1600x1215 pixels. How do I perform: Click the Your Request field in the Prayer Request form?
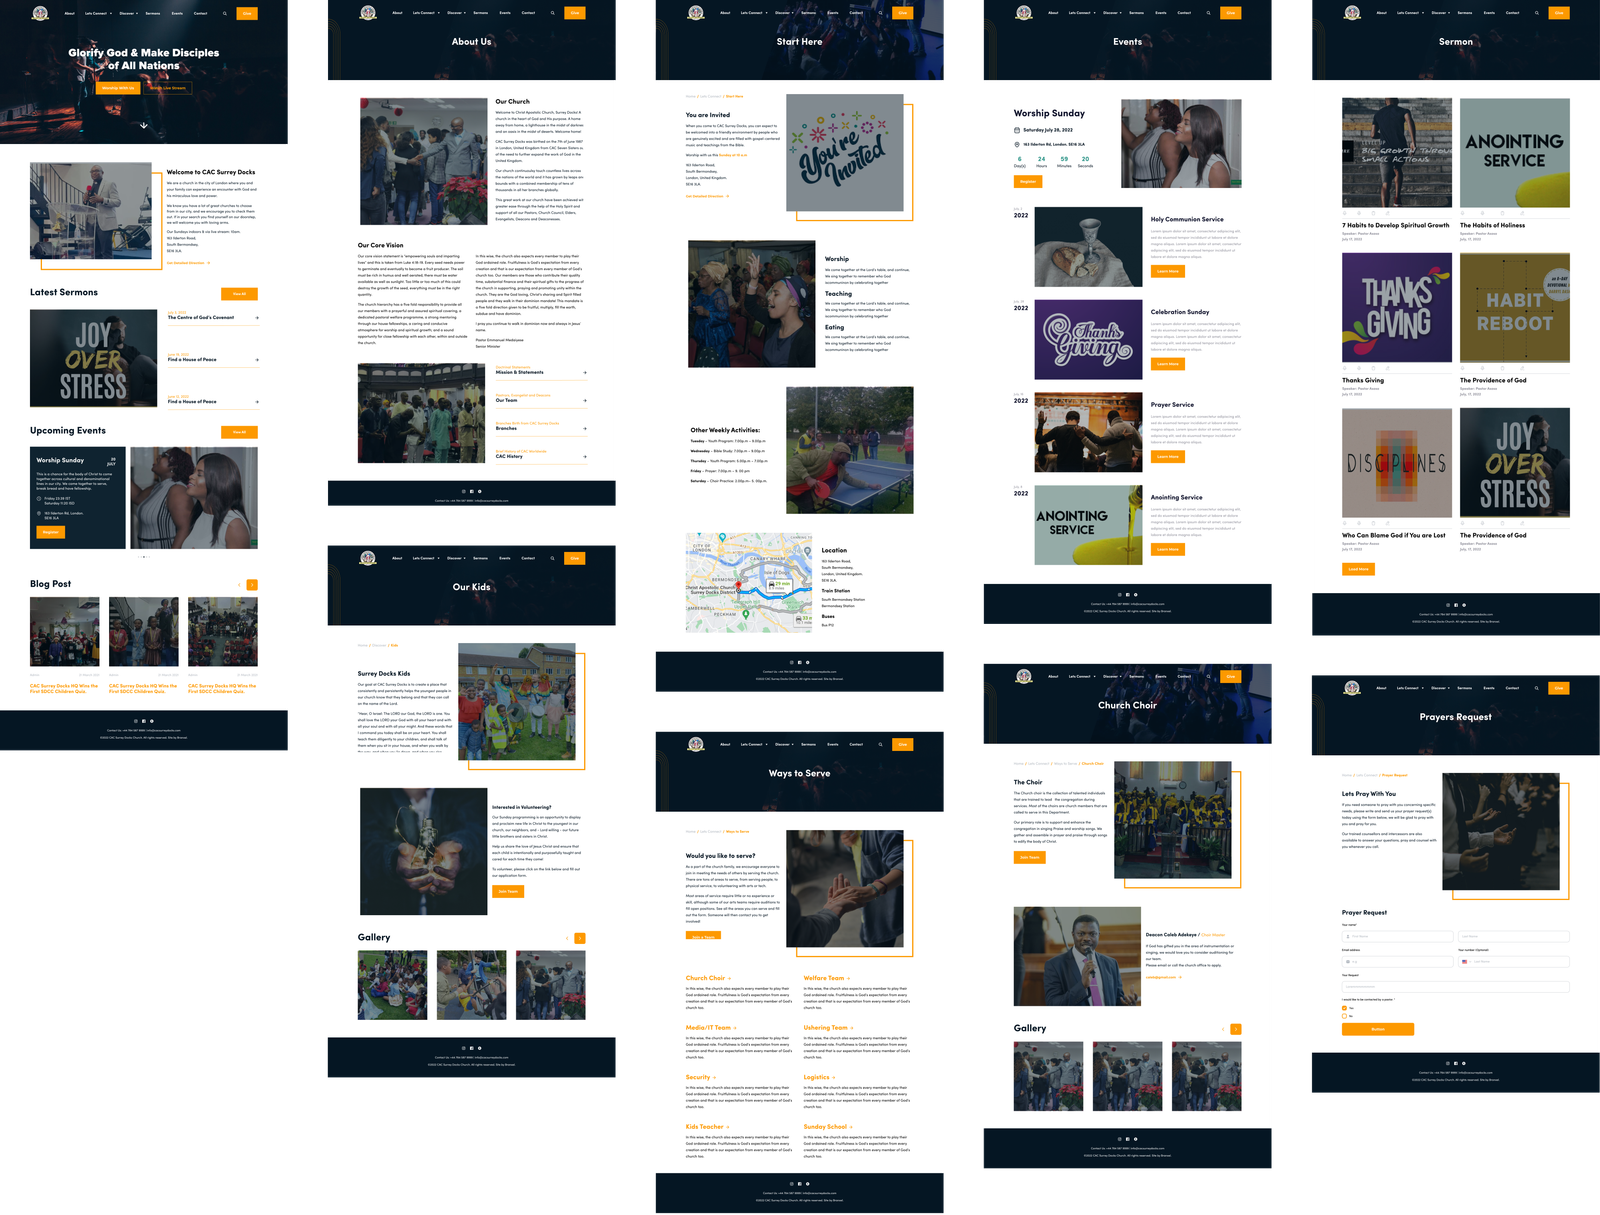click(x=1455, y=987)
